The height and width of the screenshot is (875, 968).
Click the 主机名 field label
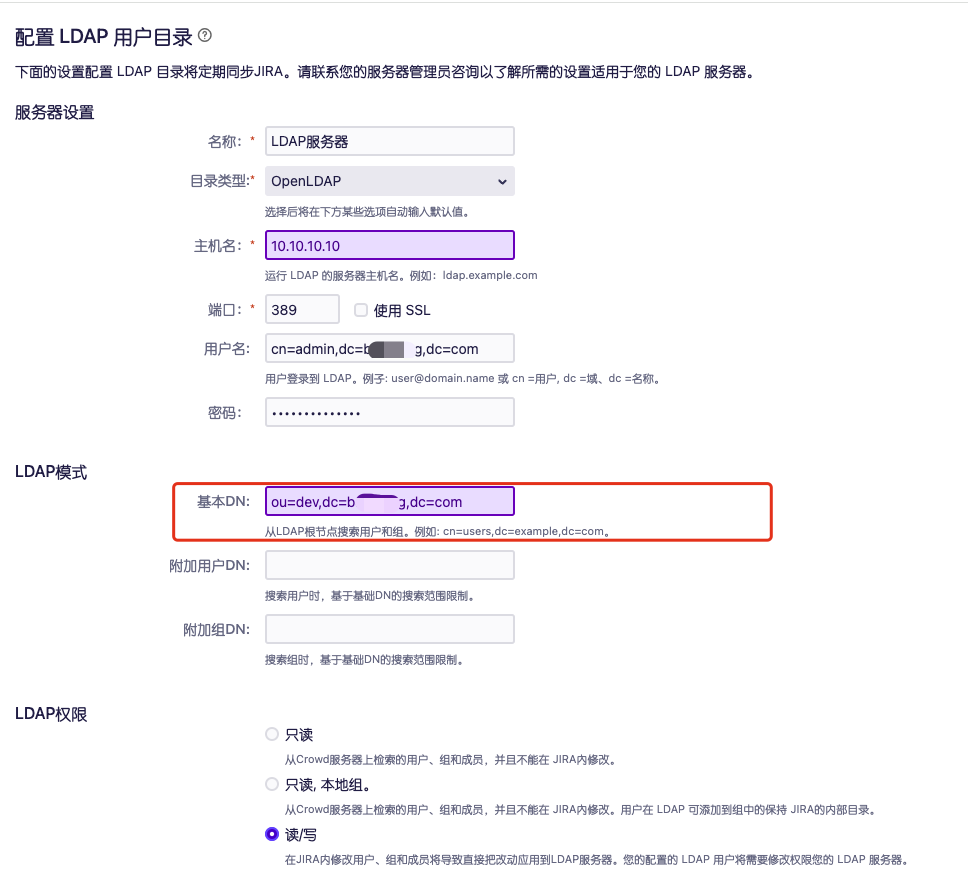click(223, 245)
